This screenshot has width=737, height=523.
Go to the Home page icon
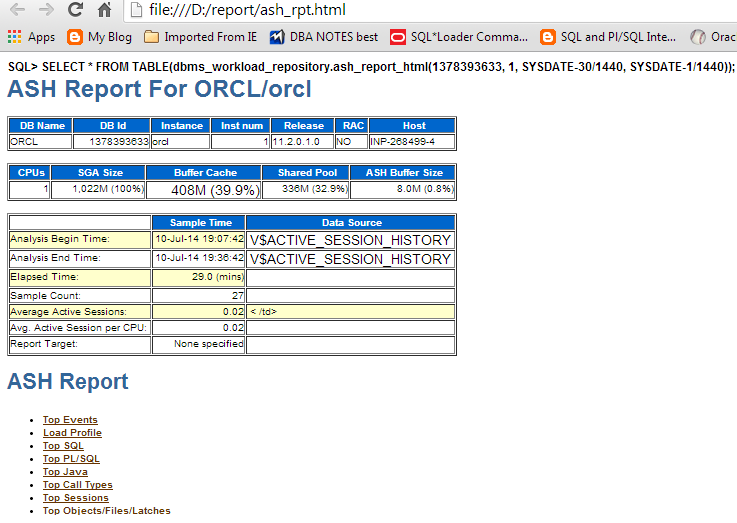104,9
